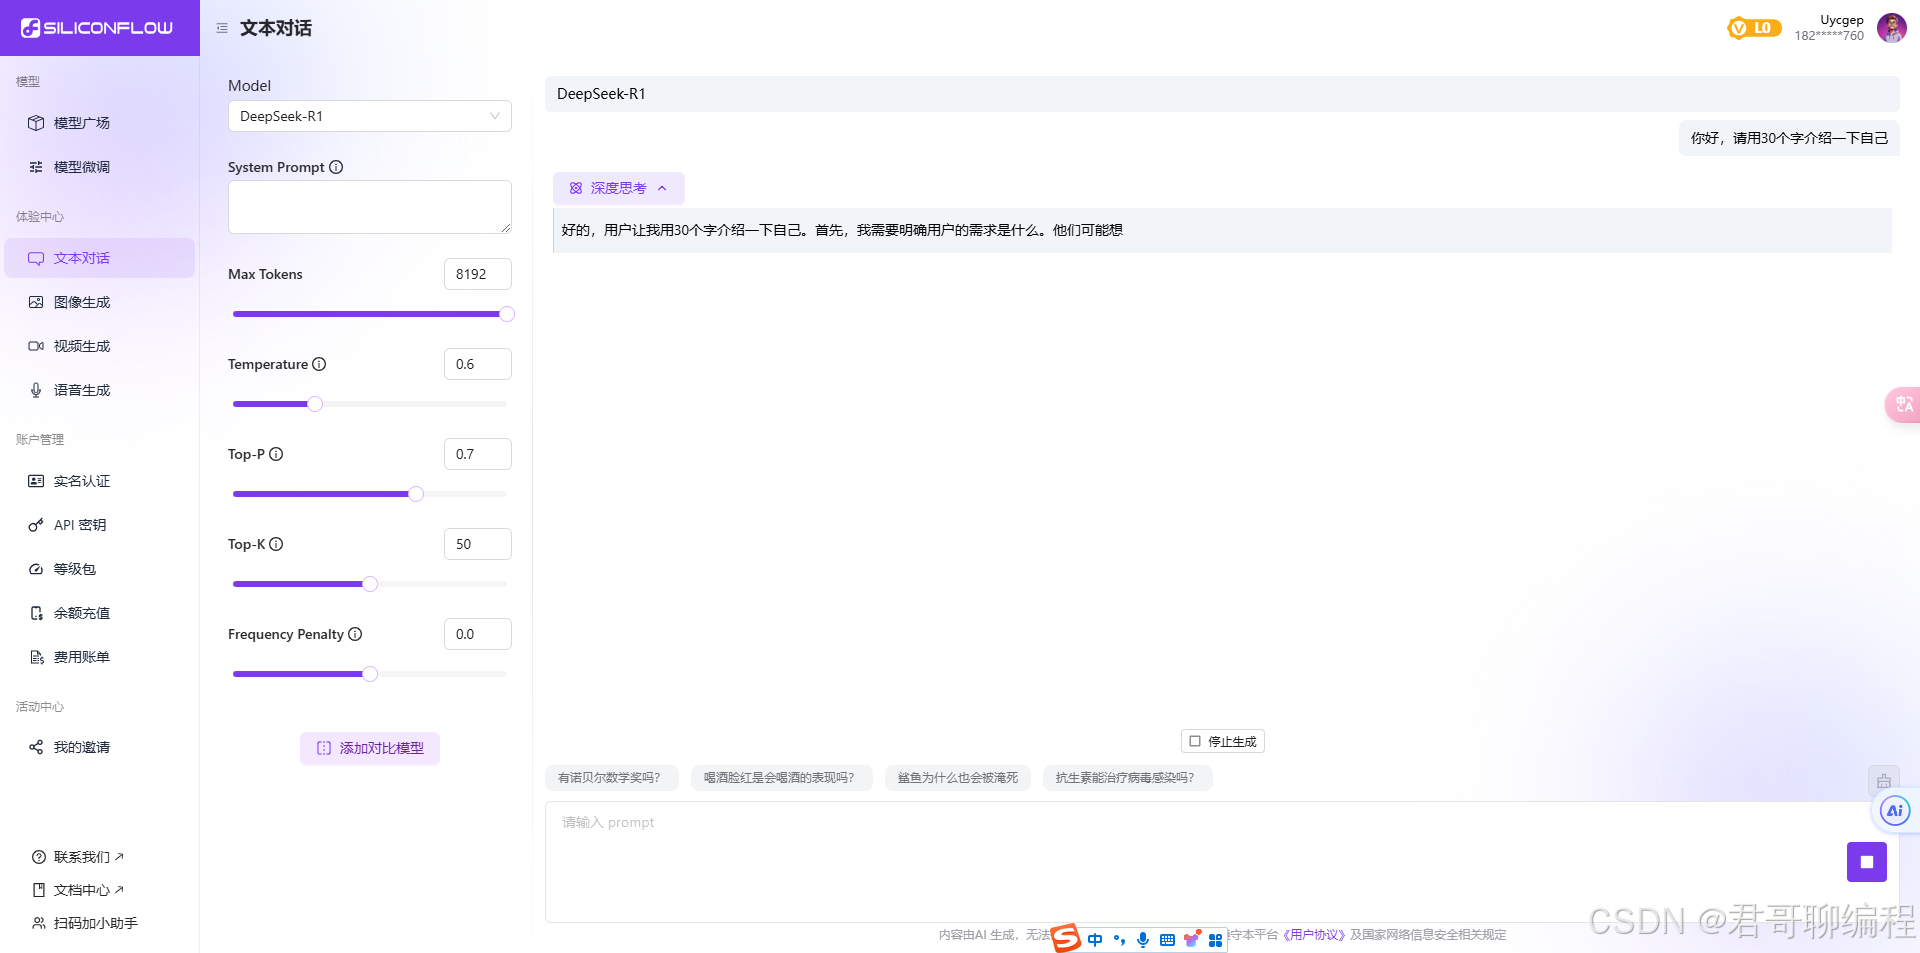Click the Temperature info icon
Screen dimensions: 1920x953
[x=319, y=364]
